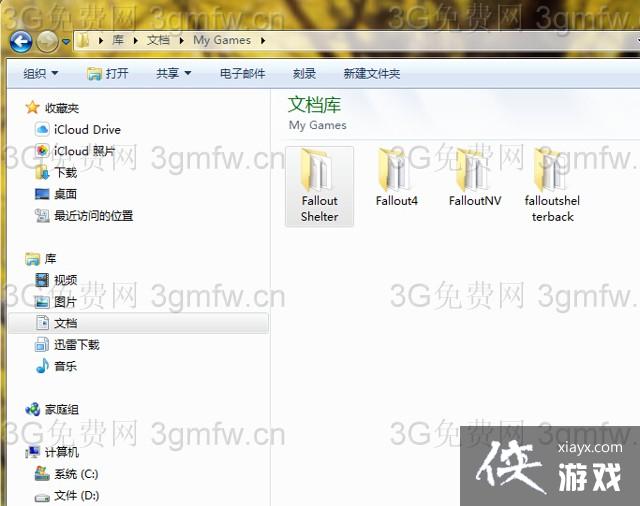Click 打开 toolbar button
The height and width of the screenshot is (506, 640).
click(x=108, y=73)
